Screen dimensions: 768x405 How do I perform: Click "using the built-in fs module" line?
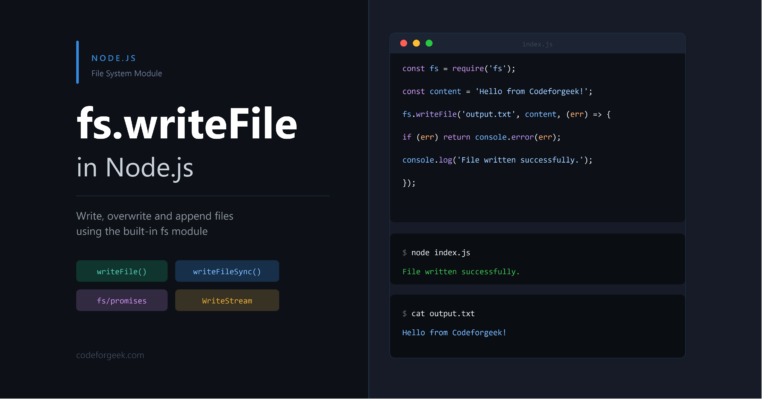click(142, 231)
